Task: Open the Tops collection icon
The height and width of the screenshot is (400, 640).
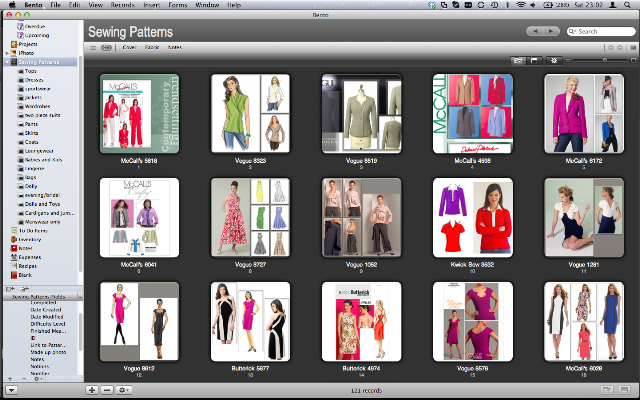Action: [20, 71]
